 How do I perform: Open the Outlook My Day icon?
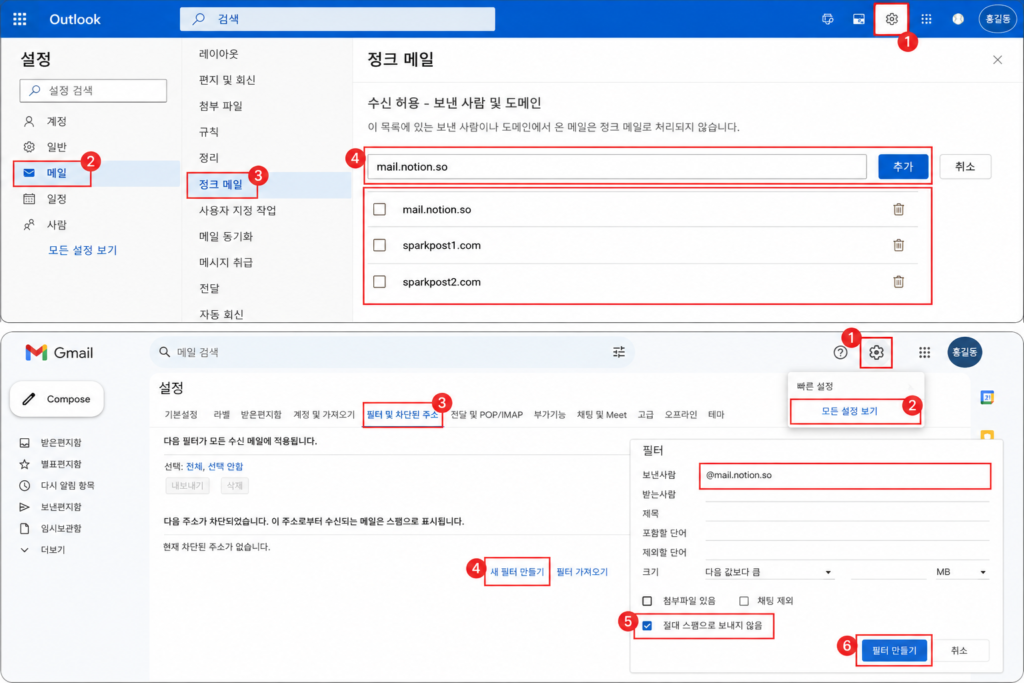(859, 19)
